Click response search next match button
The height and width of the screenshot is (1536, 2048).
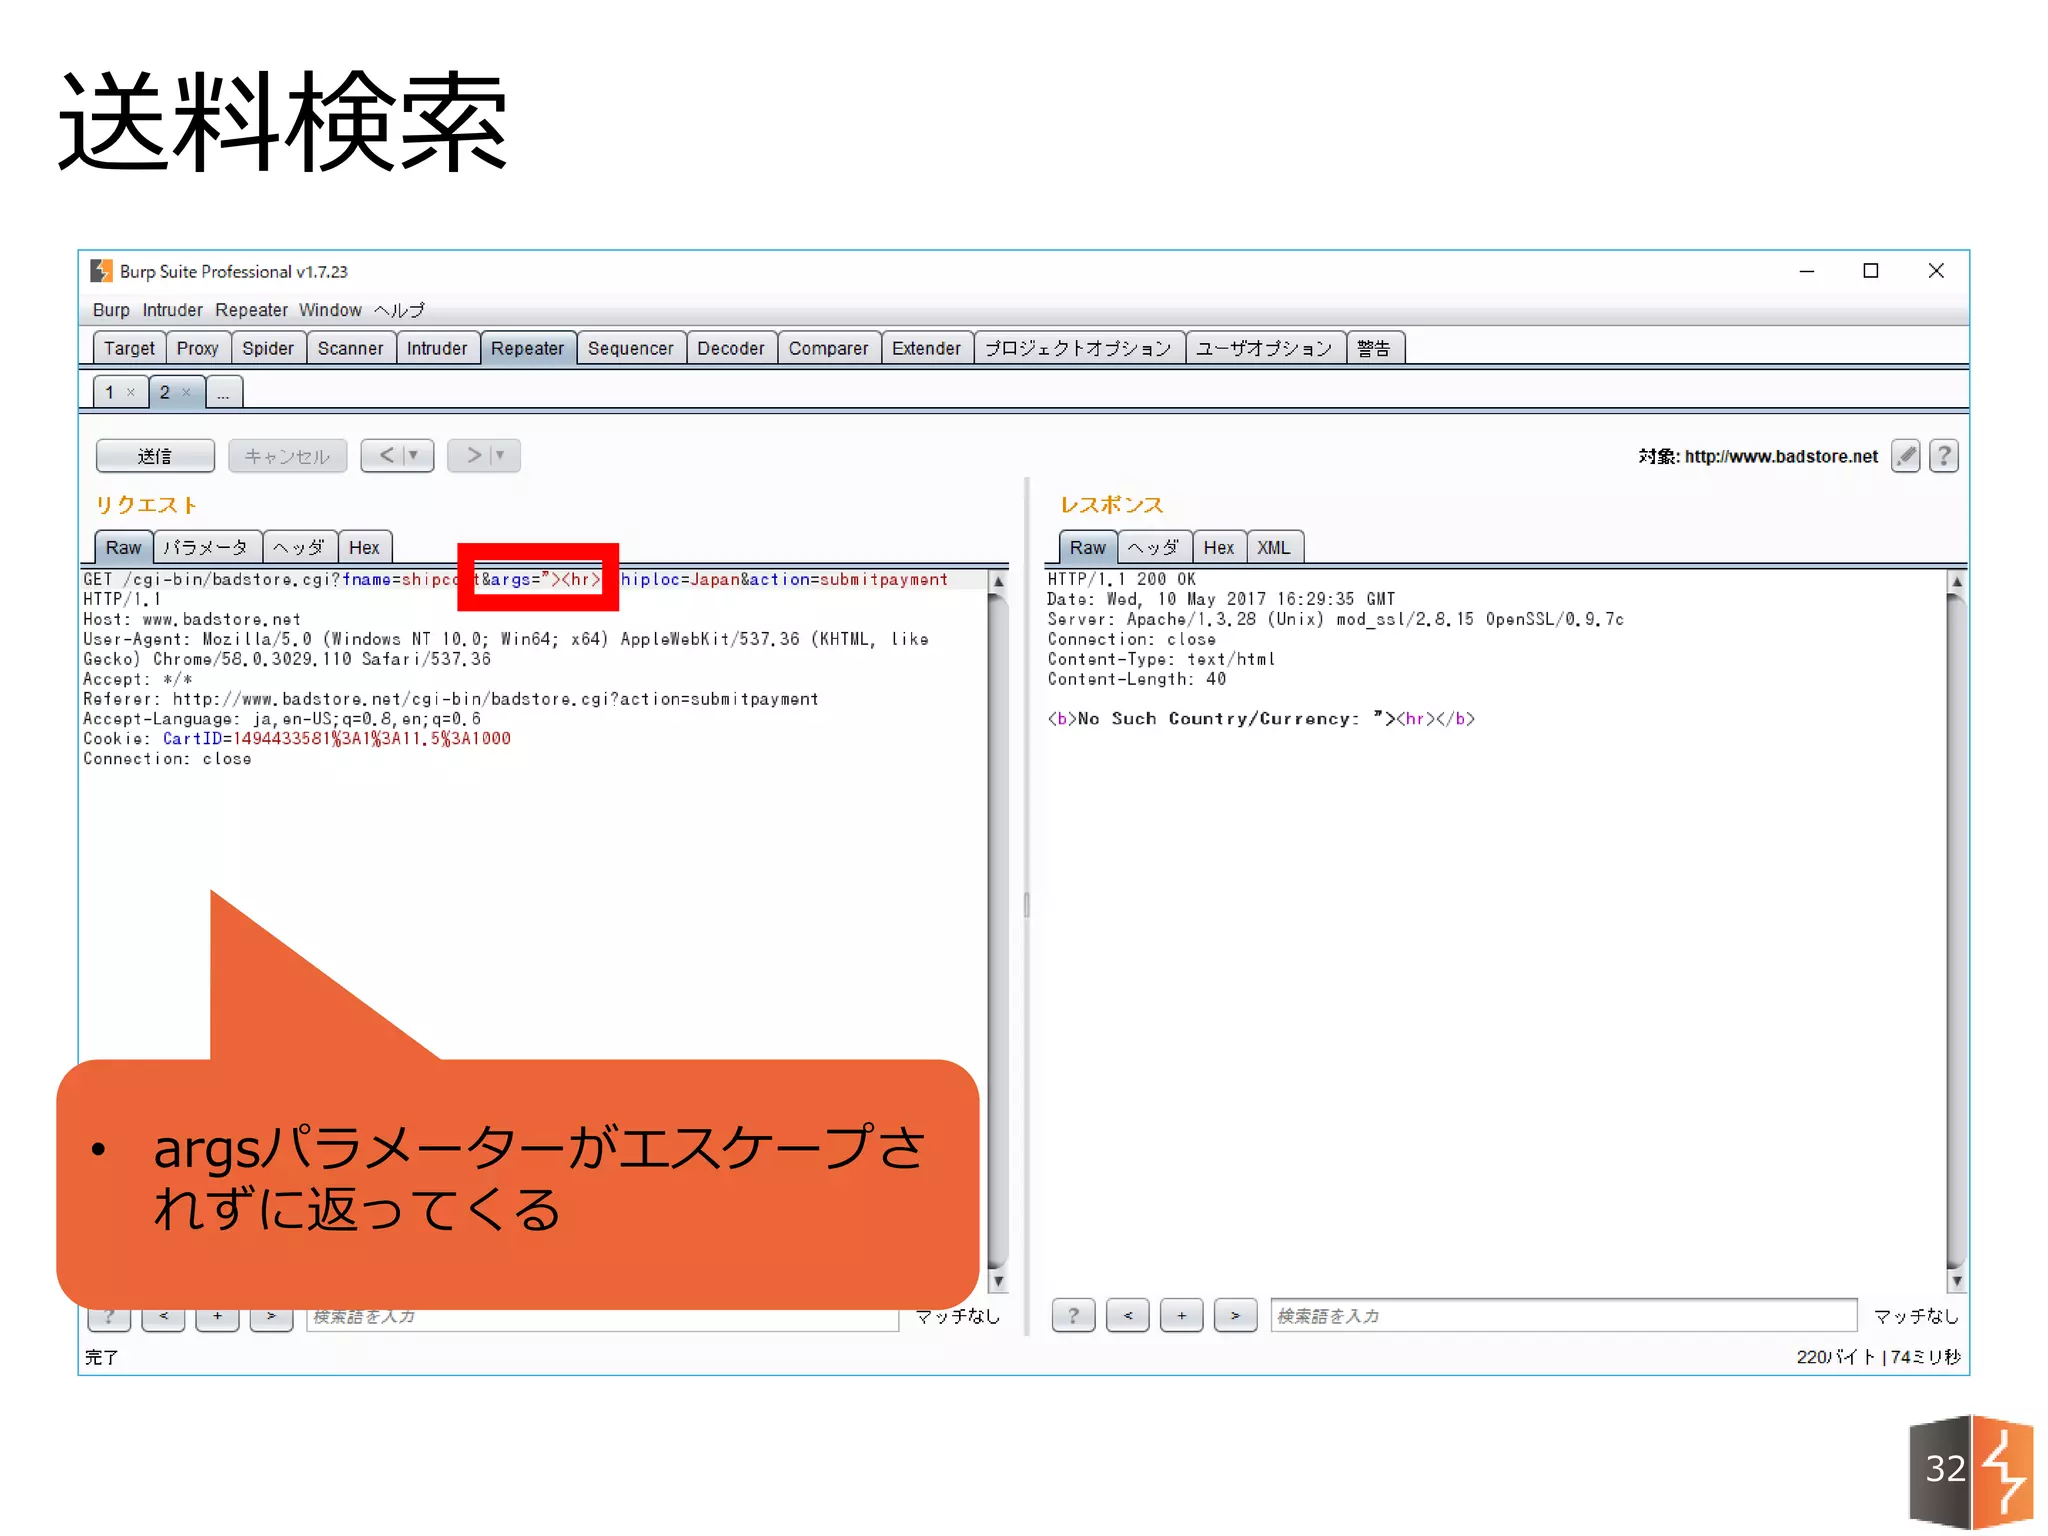[1235, 1315]
